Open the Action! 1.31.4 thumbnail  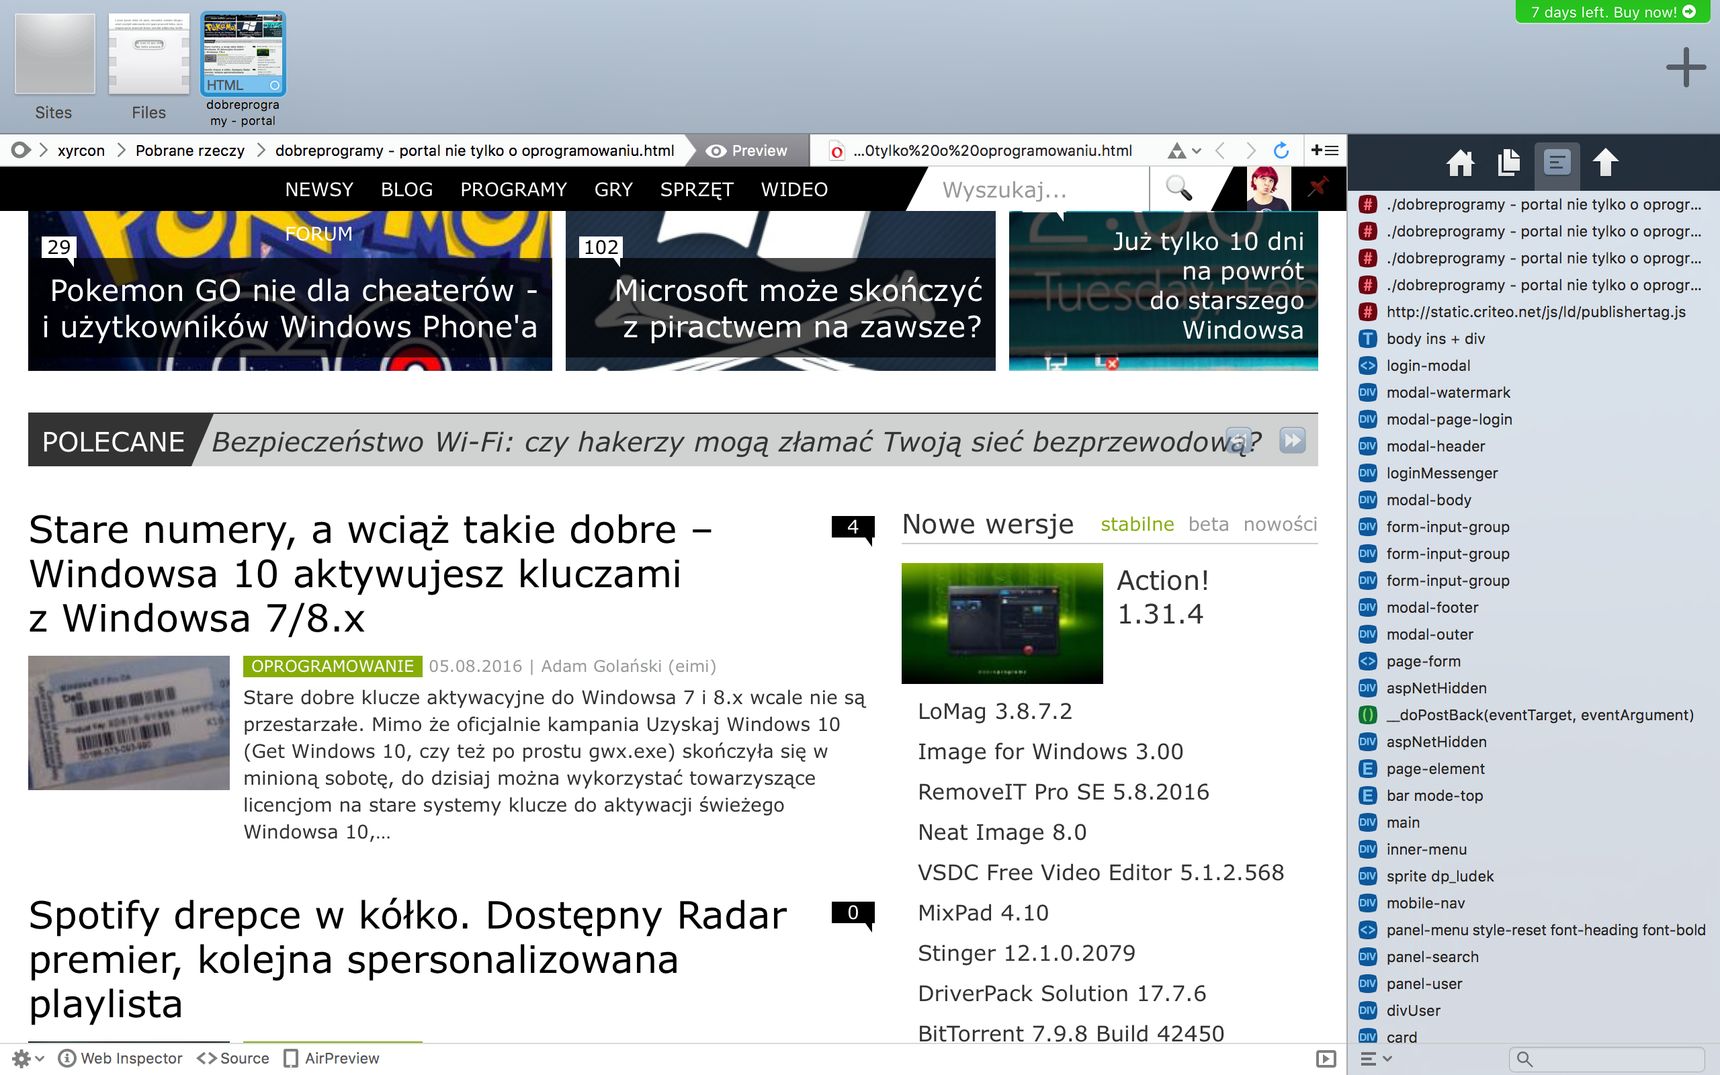[x=1002, y=623]
